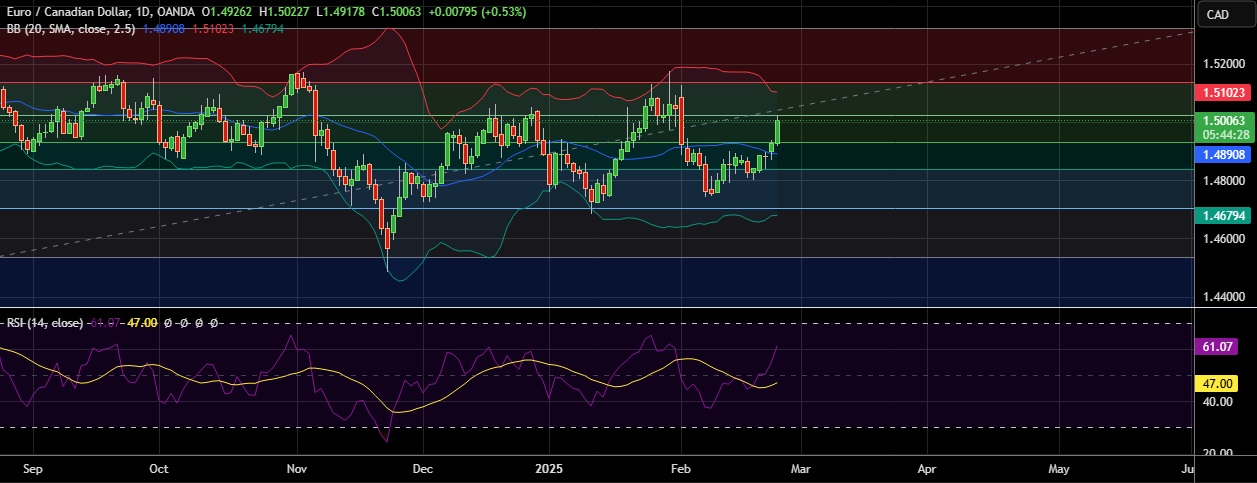Open the BB (20, SMA, close, 2.5) indicator legend

[x=71, y=29]
